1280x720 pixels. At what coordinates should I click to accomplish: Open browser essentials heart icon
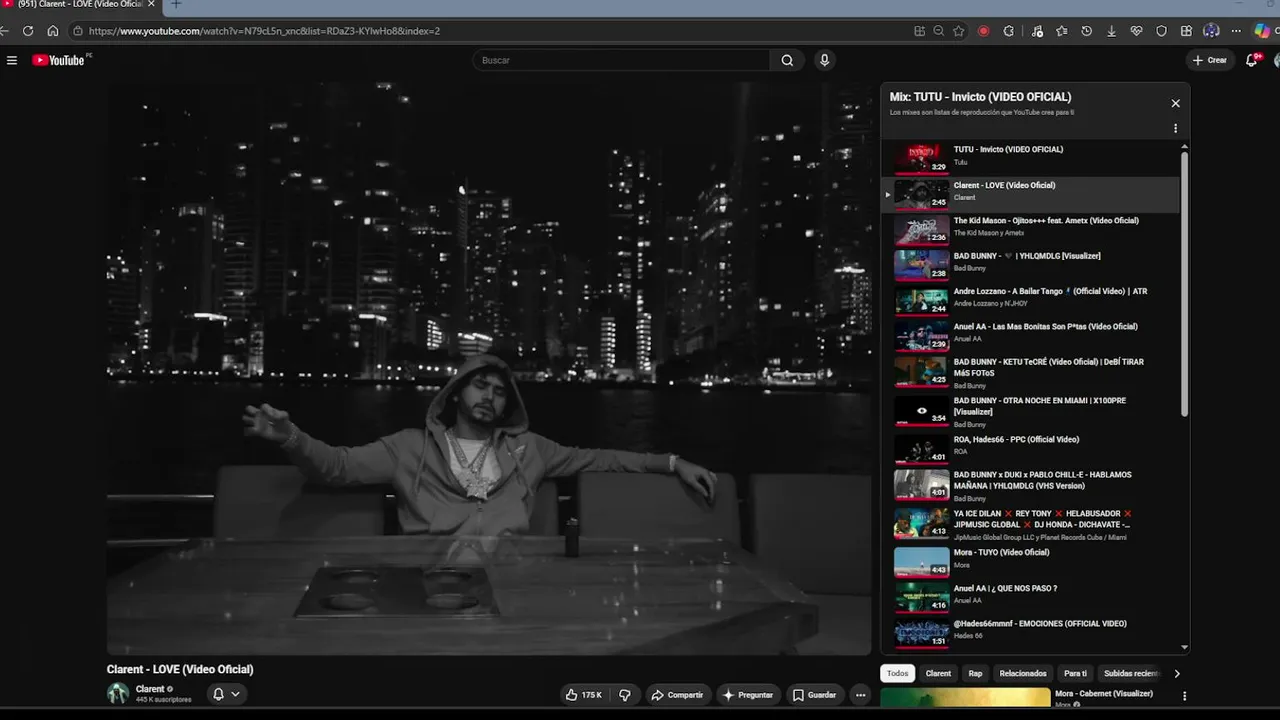pos(1136,31)
